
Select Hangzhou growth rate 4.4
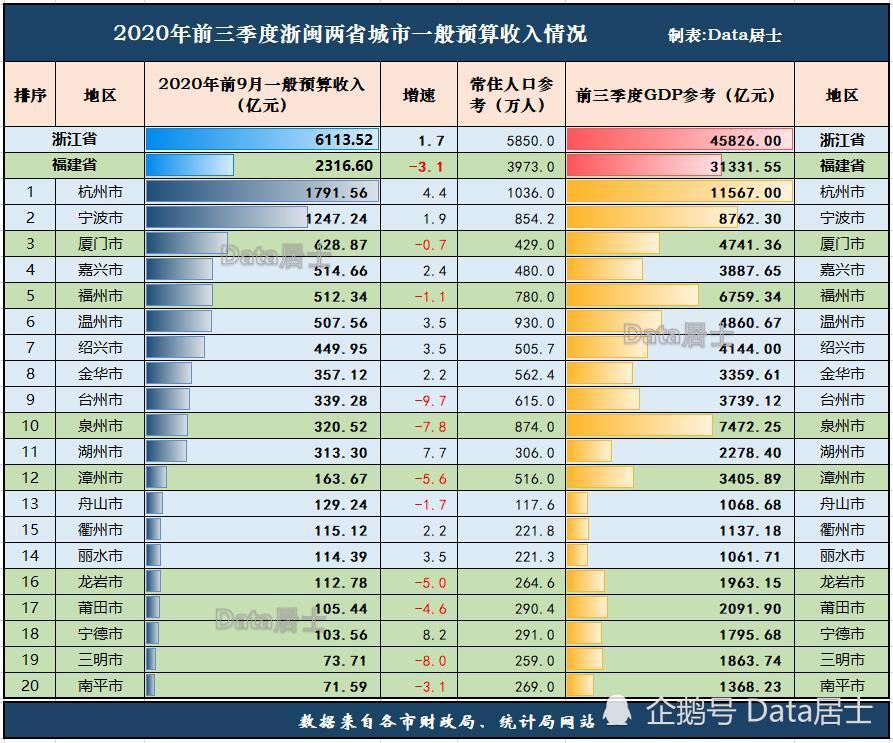(x=435, y=193)
